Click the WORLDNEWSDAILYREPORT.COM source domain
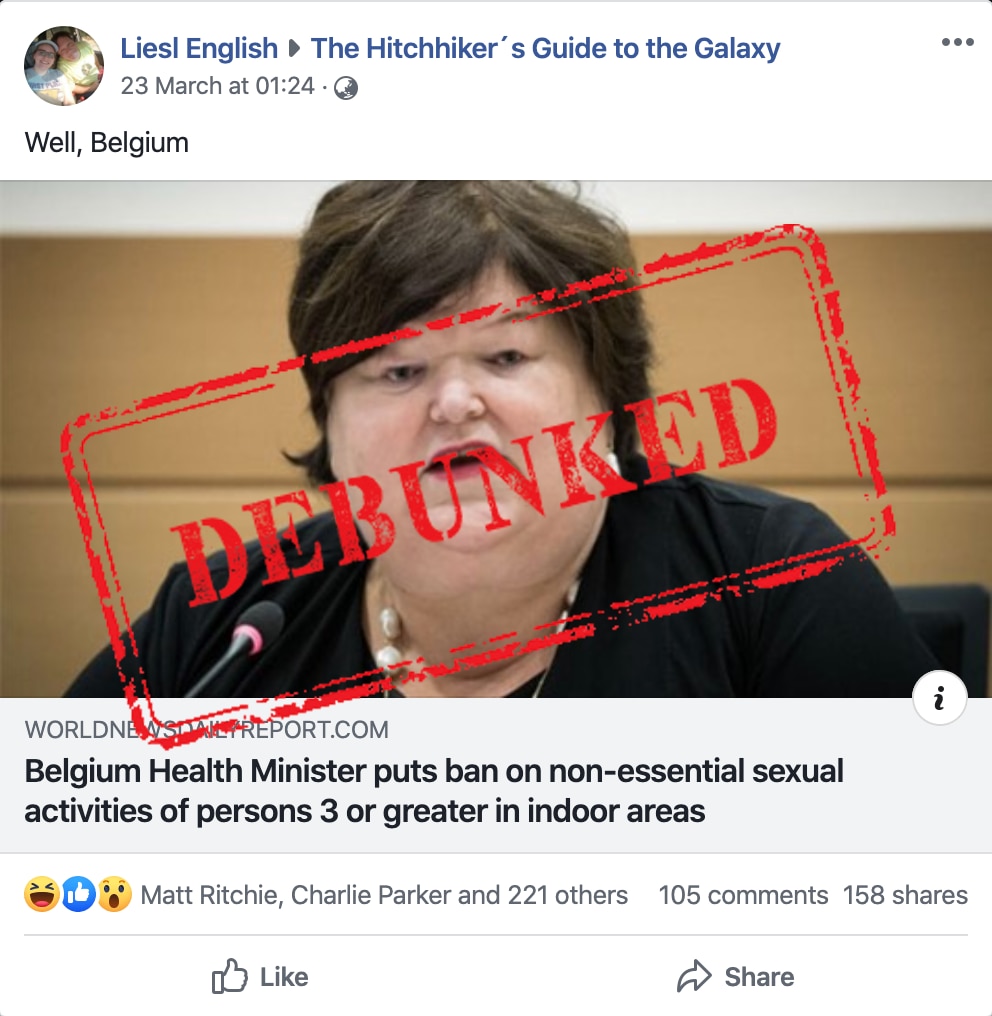 coord(207,730)
